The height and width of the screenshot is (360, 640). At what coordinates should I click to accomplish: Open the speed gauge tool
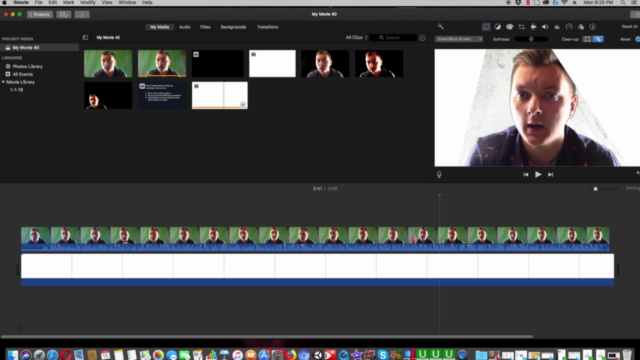(569, 27)
